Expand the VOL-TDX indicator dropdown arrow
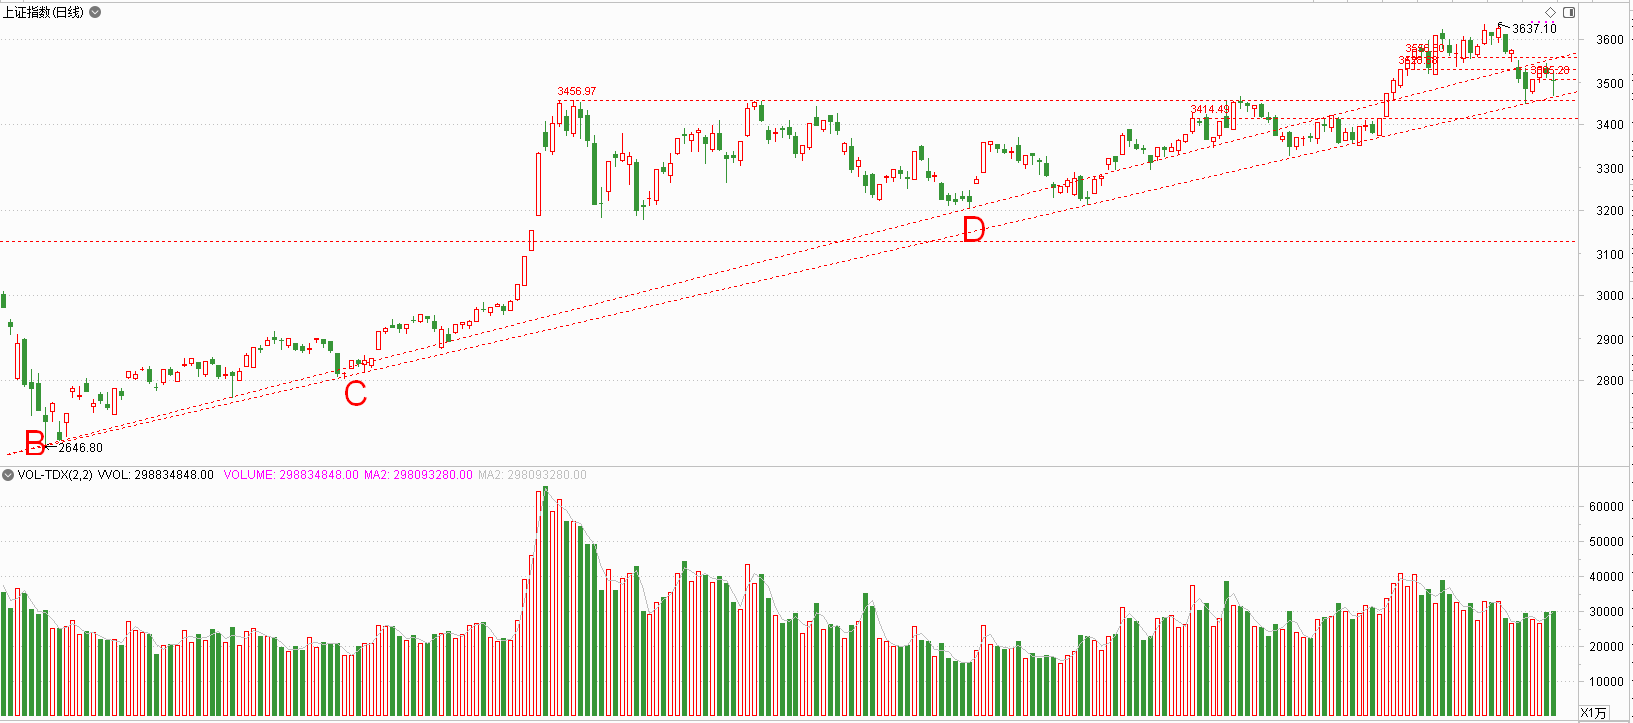 pos(8,475)
